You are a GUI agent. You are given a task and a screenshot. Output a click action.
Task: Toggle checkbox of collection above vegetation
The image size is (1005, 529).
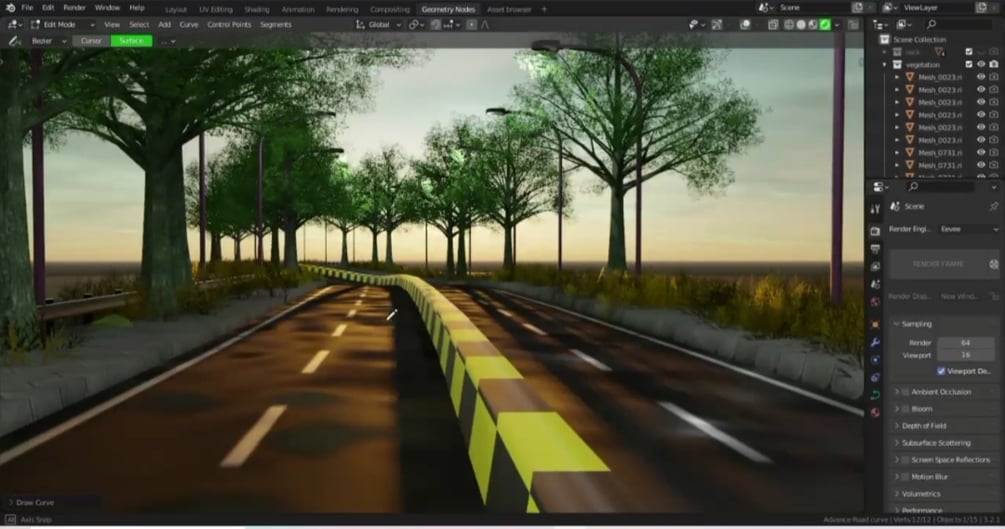(968, 52)
